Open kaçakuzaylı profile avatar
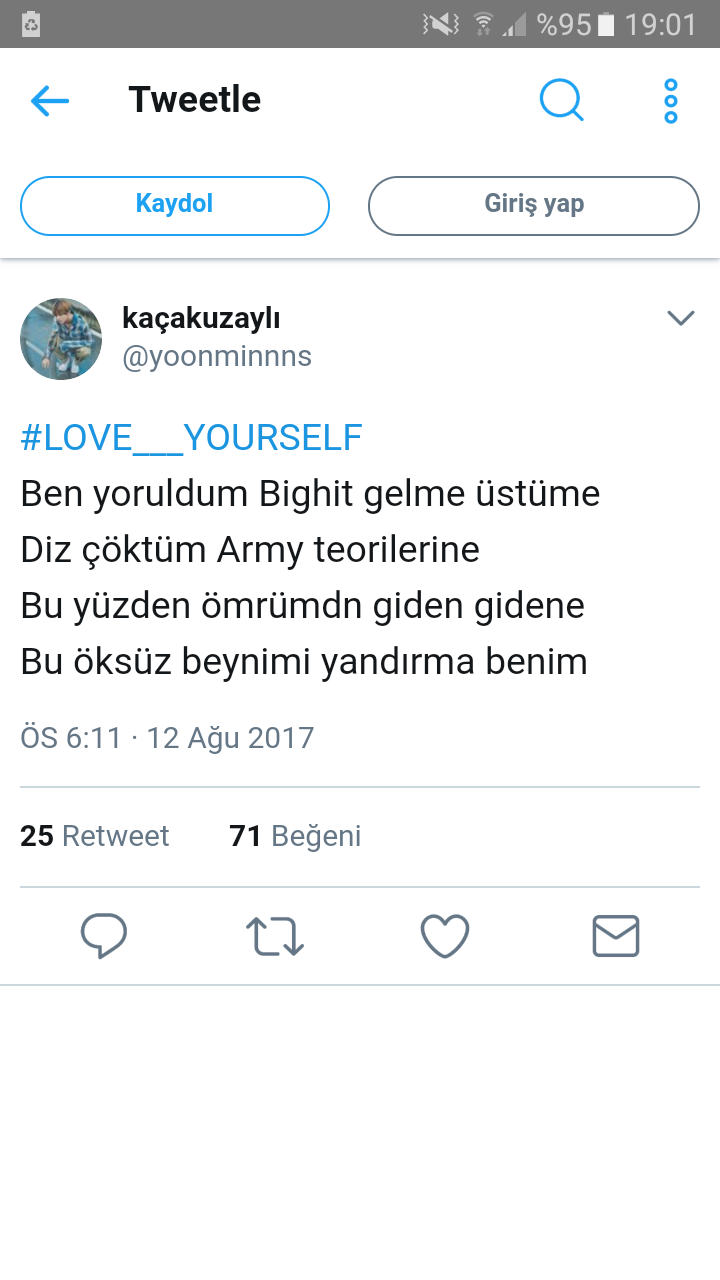 click(x=61, y=339)
